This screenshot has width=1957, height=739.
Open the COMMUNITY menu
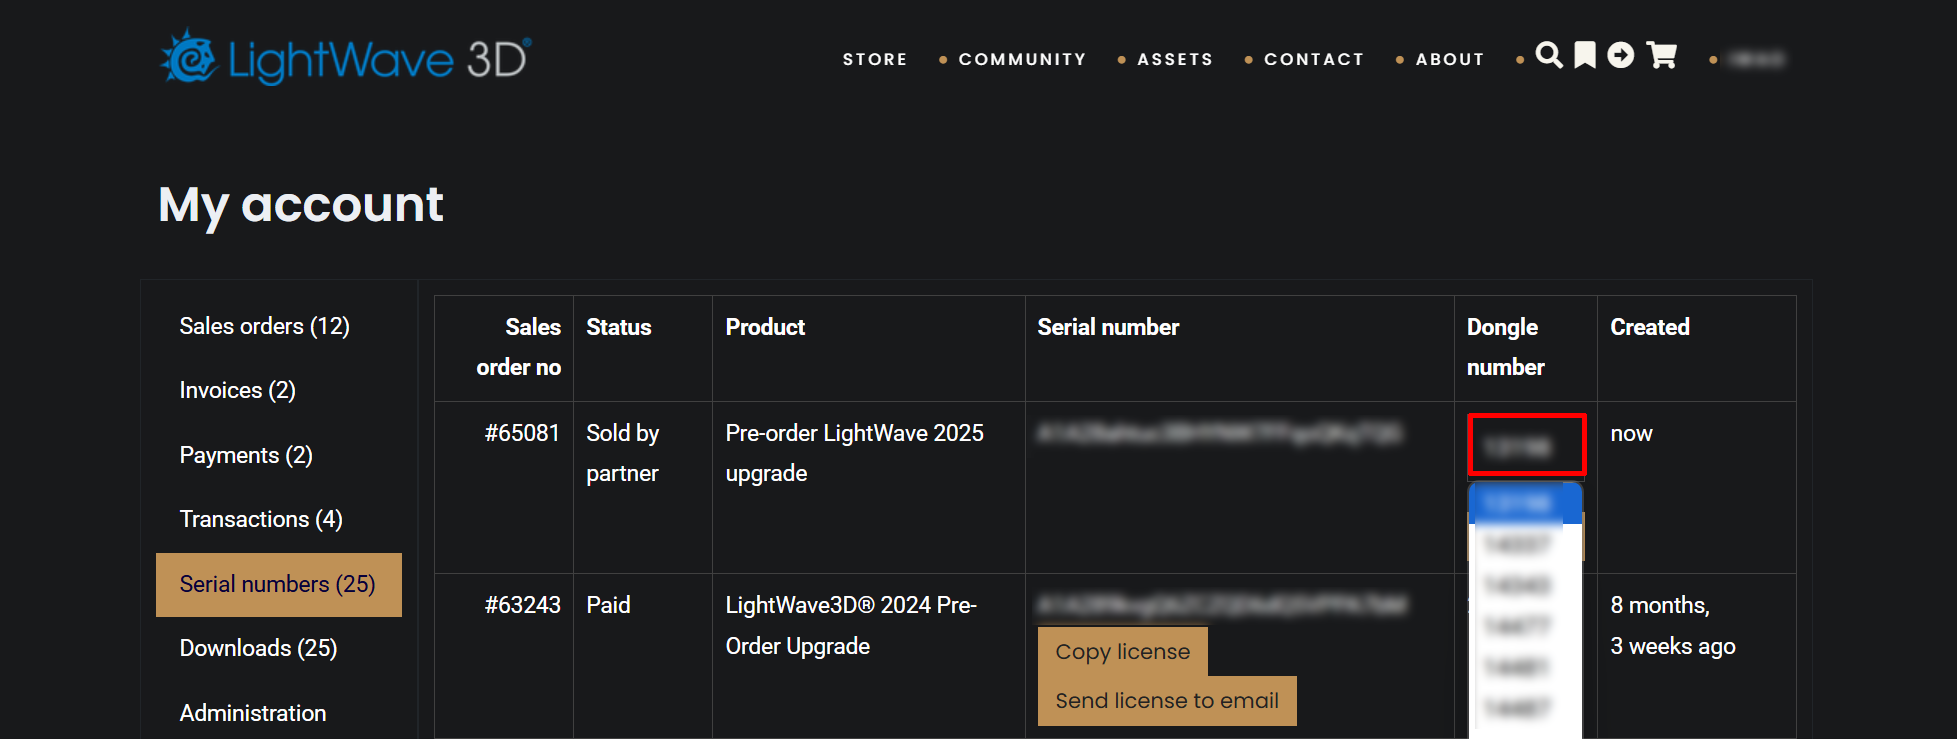[x=1022, y=59]
